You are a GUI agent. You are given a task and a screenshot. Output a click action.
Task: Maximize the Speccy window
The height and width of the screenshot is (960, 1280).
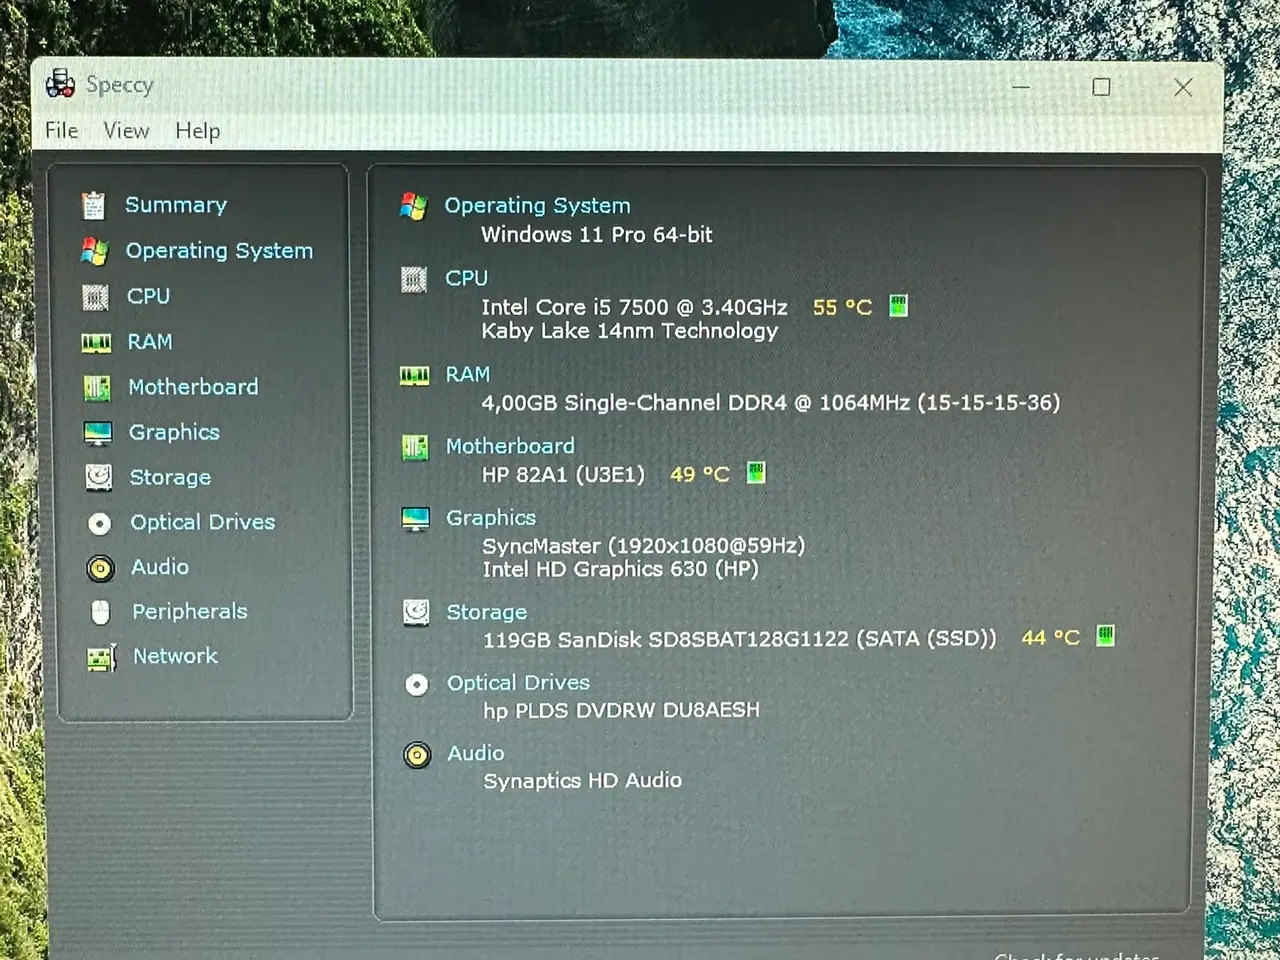point(1101,87)
